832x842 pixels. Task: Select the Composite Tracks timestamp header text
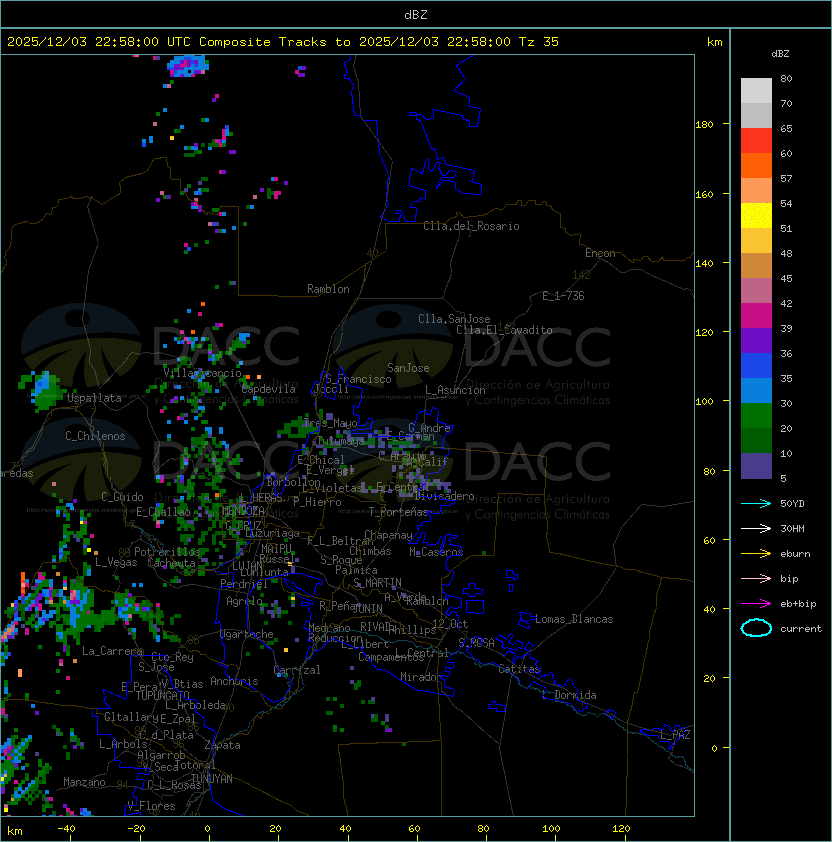pyautogui.click(x=283, y=42)
